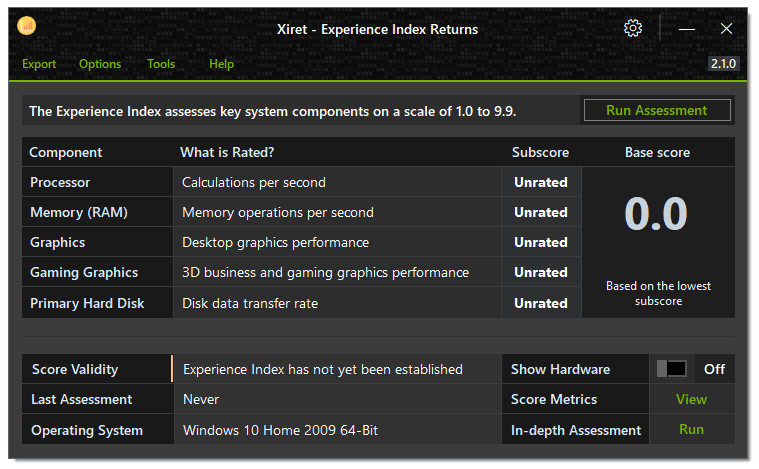Select the Gaming Graphics component row
The image size is (759, 469).
[x=302, y=272]
